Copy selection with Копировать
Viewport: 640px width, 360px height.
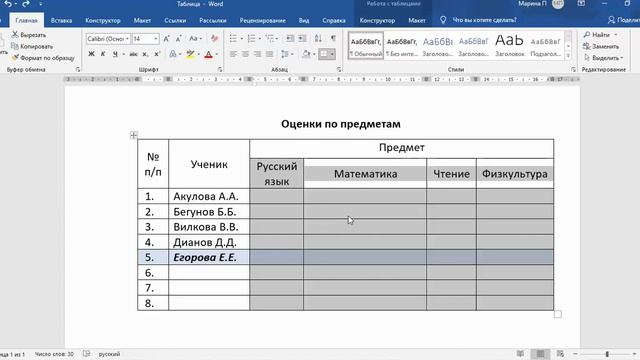coord(32,47)
